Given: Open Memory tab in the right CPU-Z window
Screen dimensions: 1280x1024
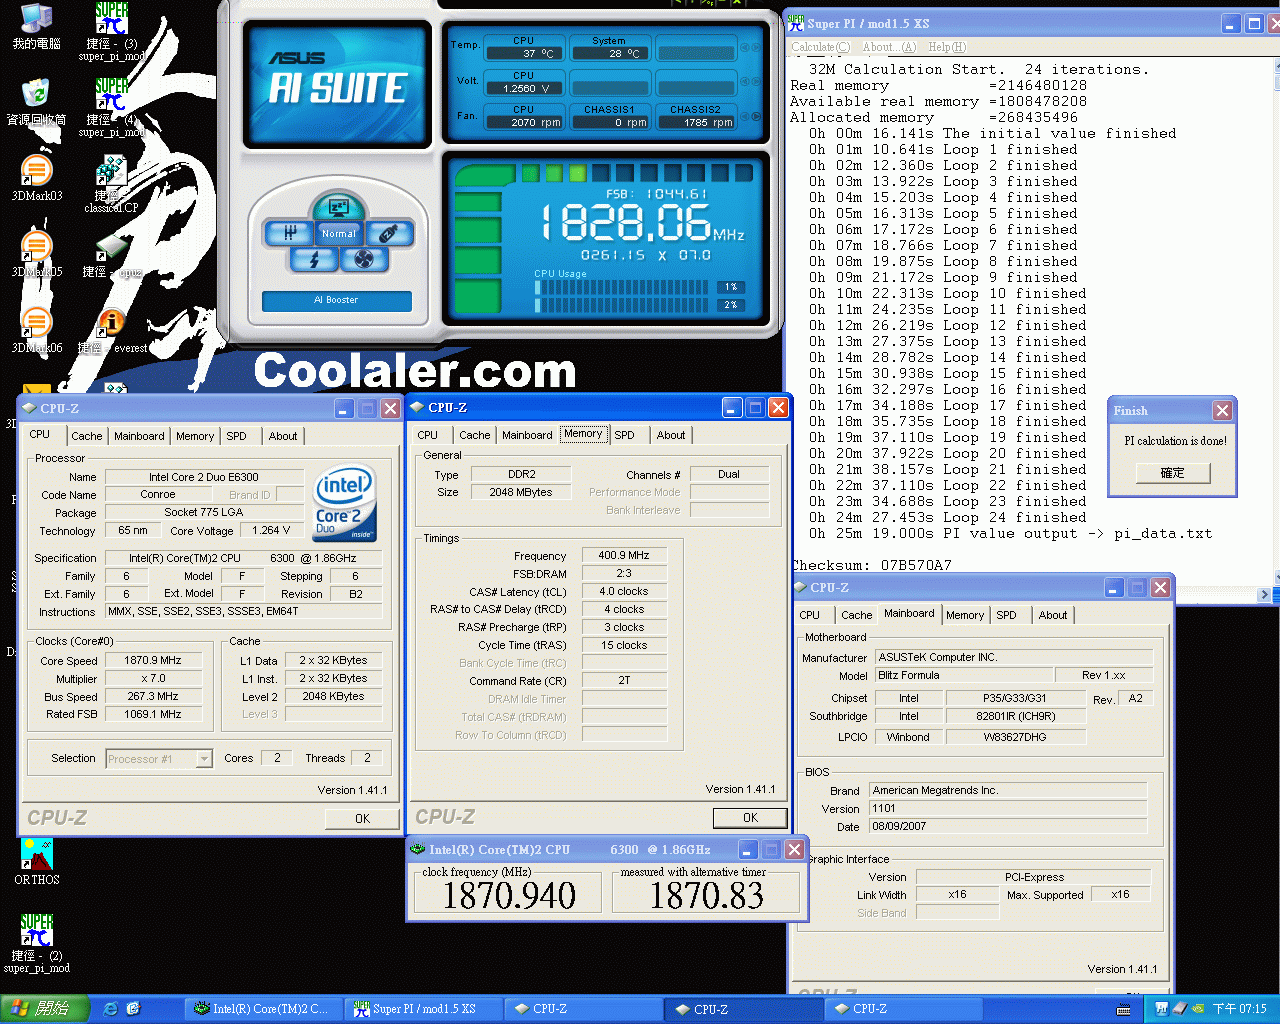Looking at the screenshot, I should click(x=964, y=615).
